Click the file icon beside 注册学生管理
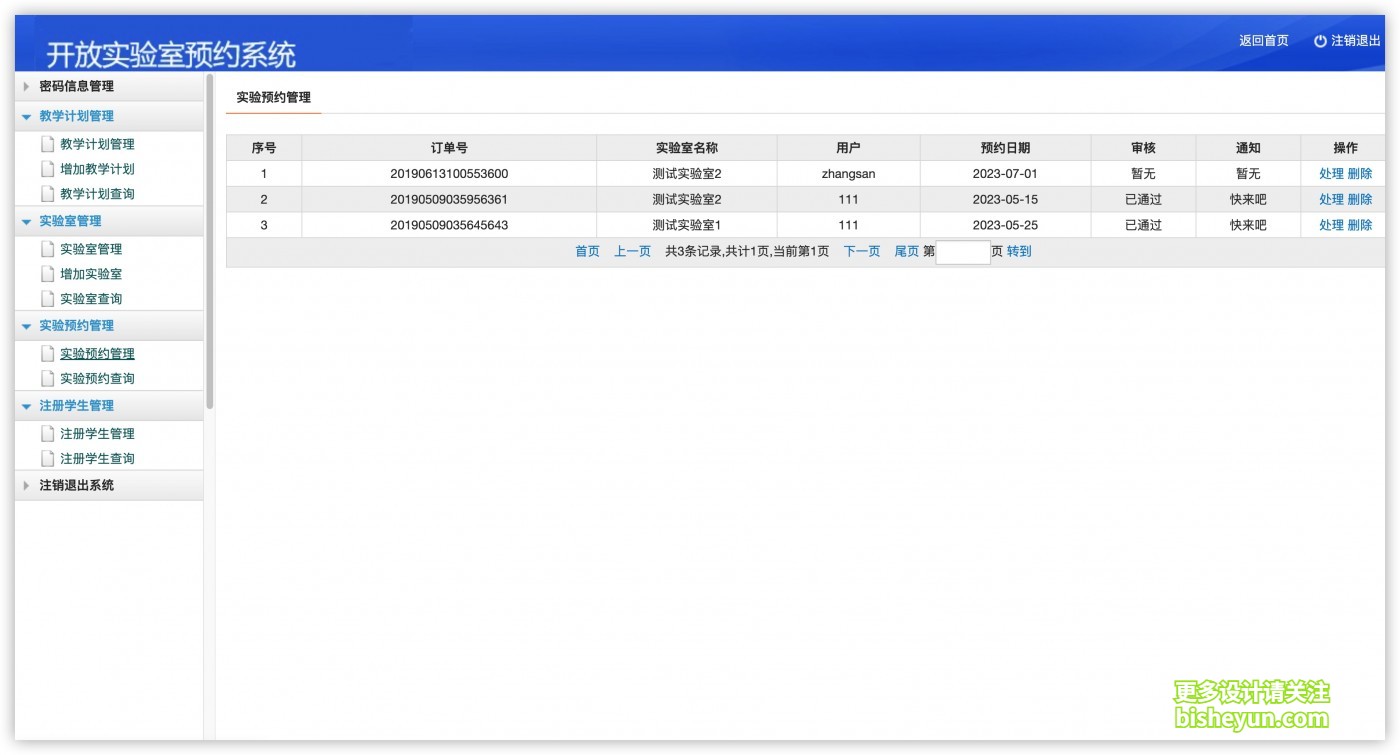The width and height of the screenshot is (1400, 755). click(47, 434)
